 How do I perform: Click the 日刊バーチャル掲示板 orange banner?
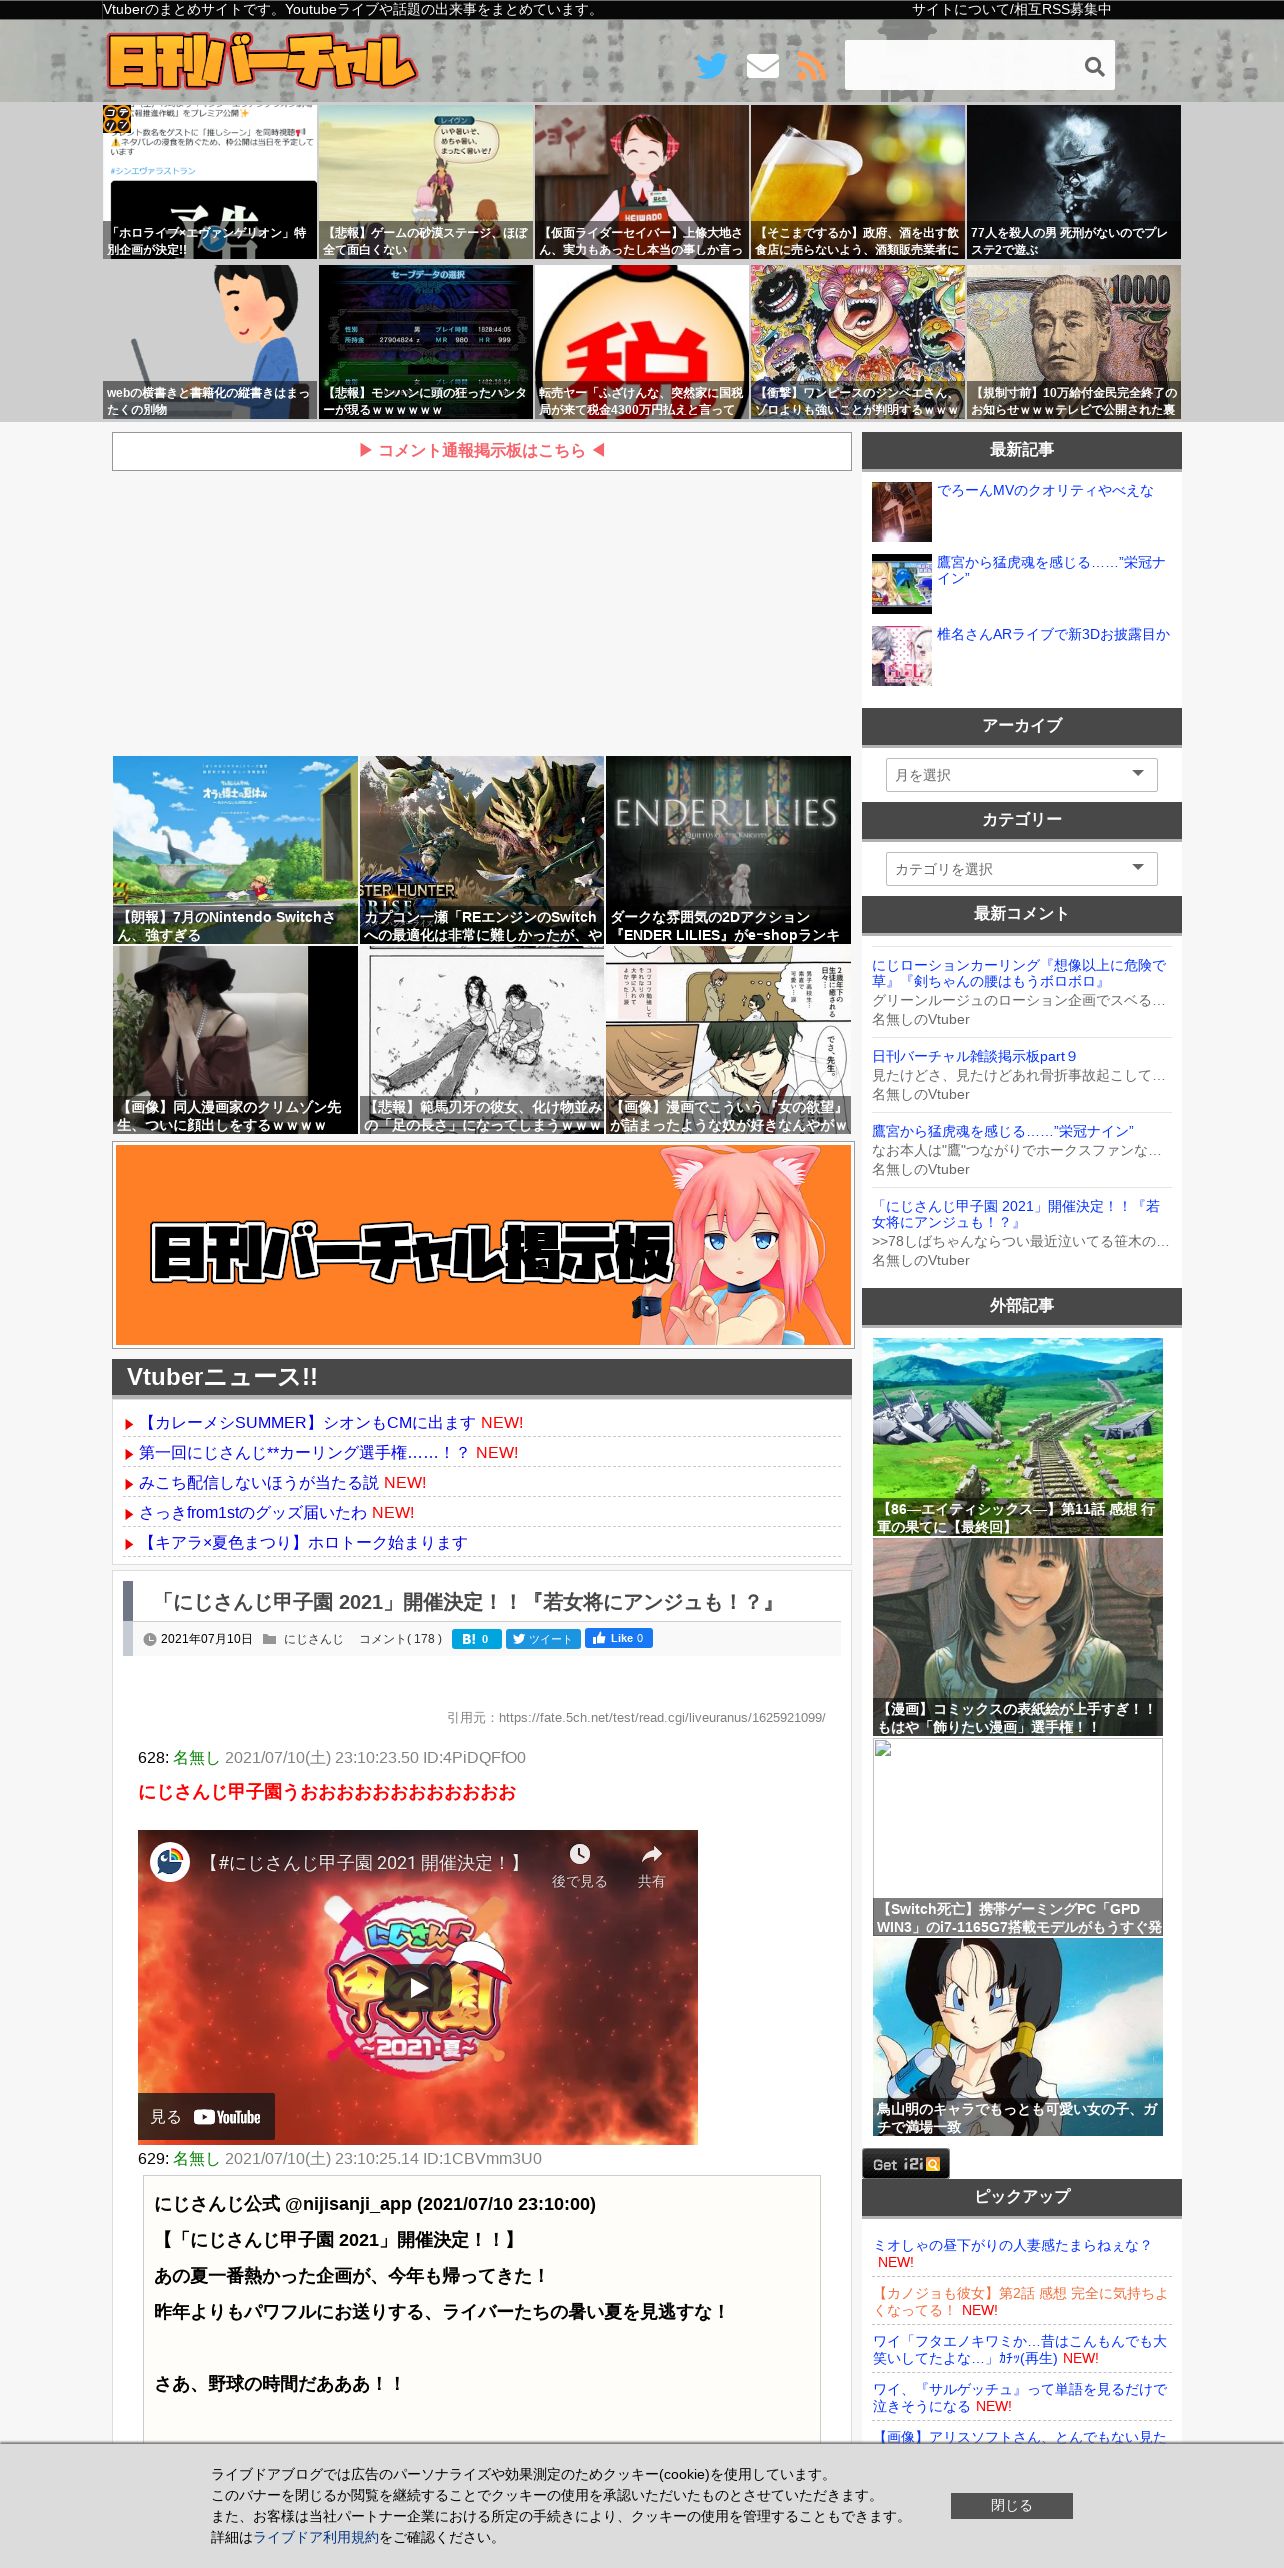483,1245
